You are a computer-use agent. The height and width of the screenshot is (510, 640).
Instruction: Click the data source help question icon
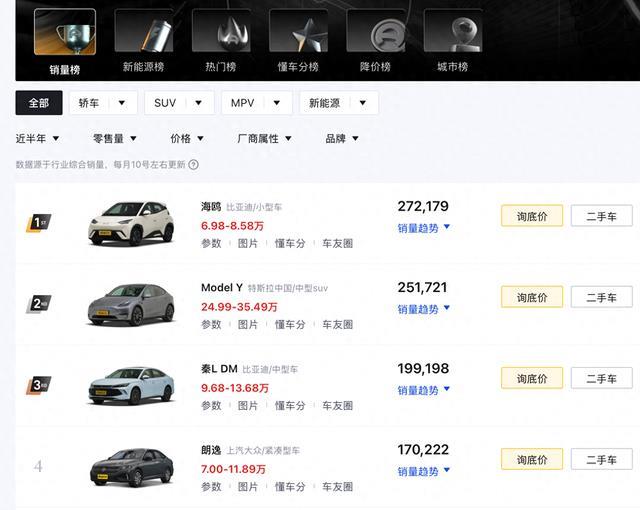[x=193, y=165]
